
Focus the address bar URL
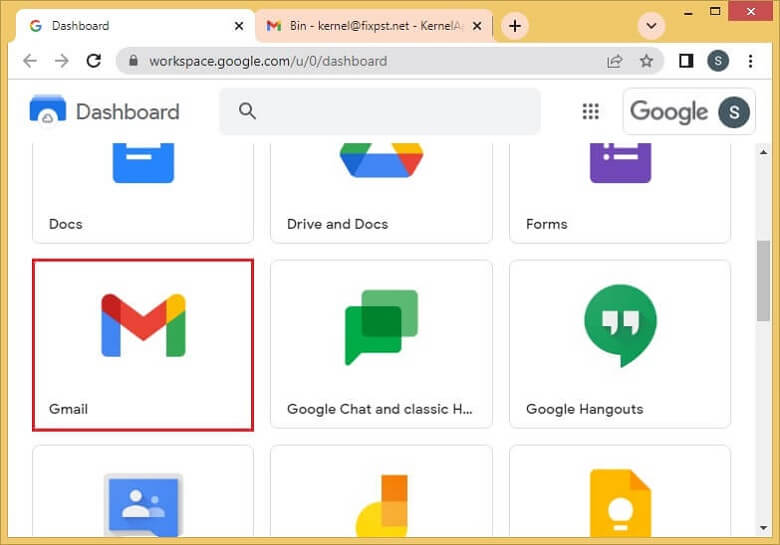click(268, 61)
